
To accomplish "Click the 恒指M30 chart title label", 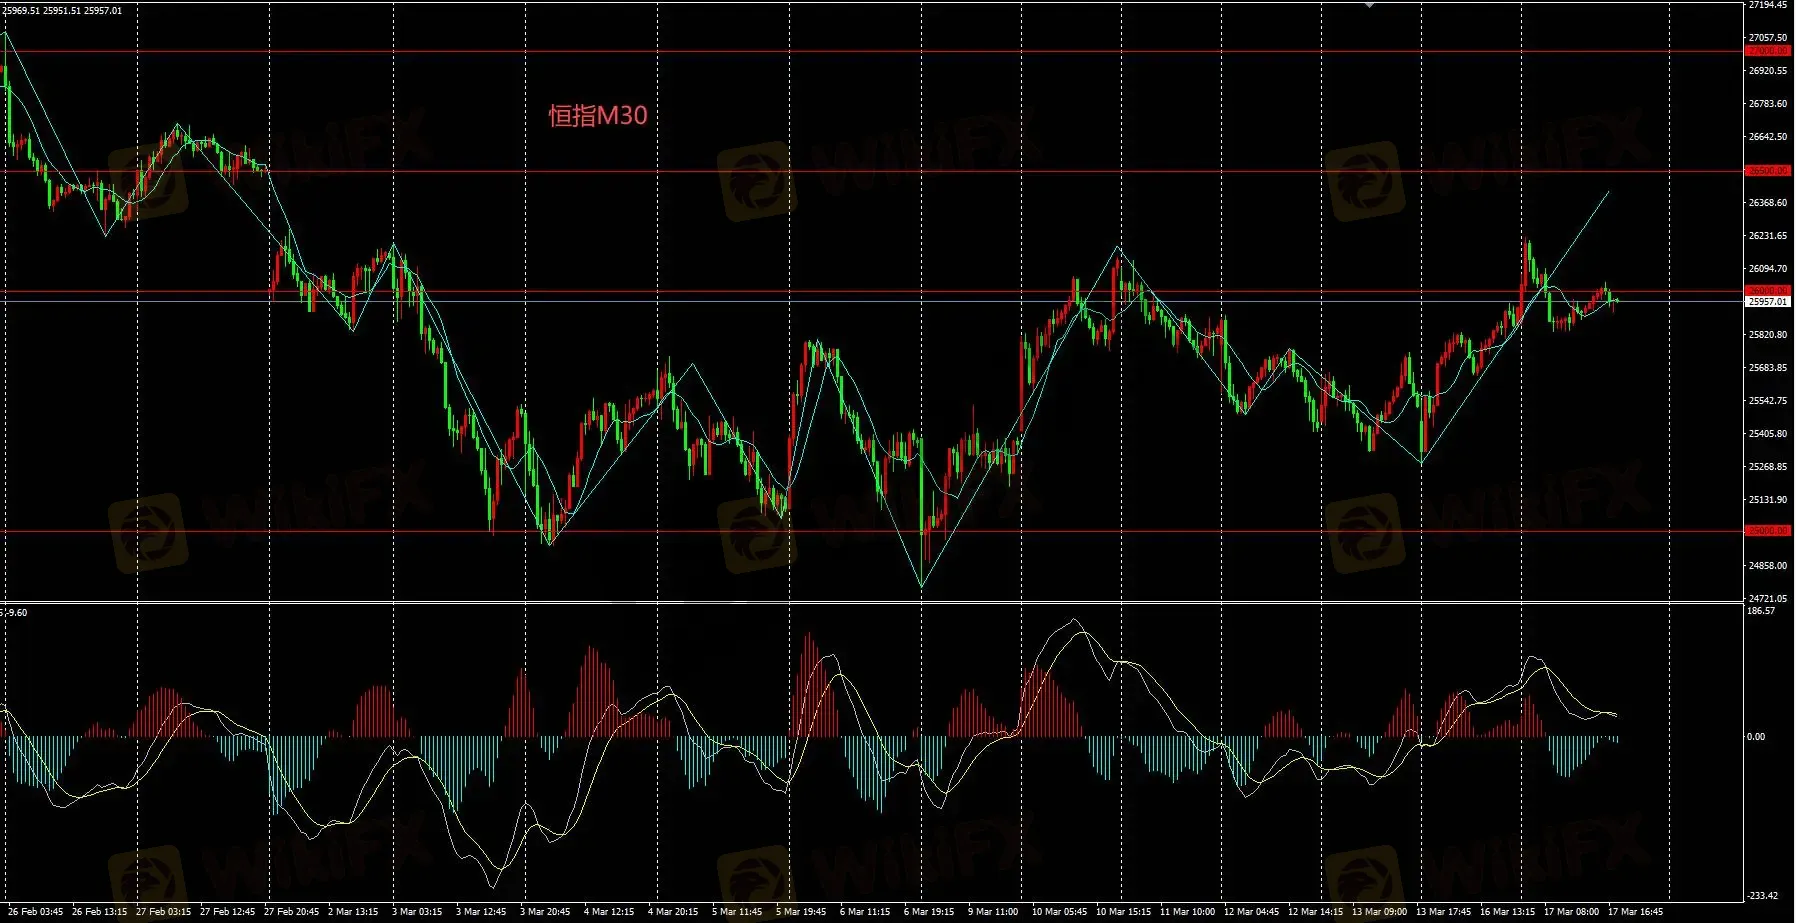I will coord(598,116).
